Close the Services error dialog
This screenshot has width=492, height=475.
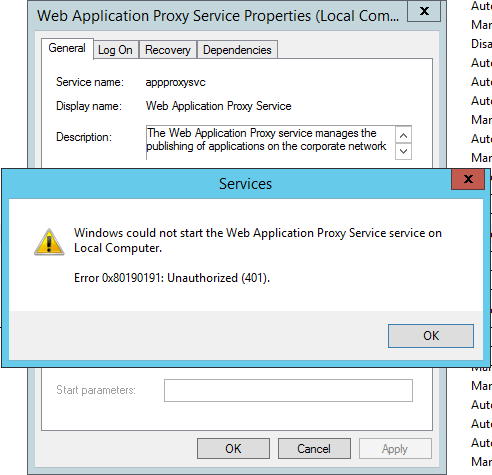pyautogui.click(x=468, y=179)
